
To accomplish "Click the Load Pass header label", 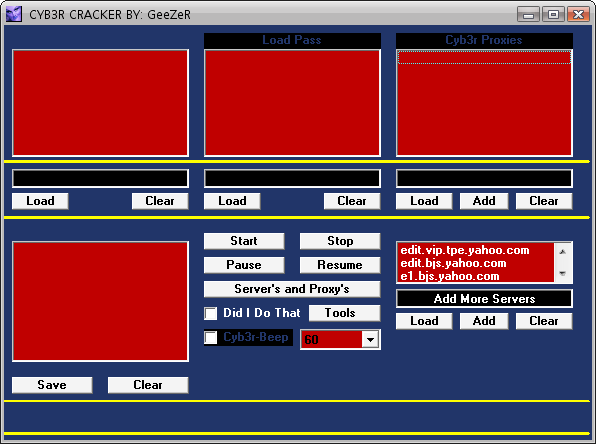I will coord(292,40).
